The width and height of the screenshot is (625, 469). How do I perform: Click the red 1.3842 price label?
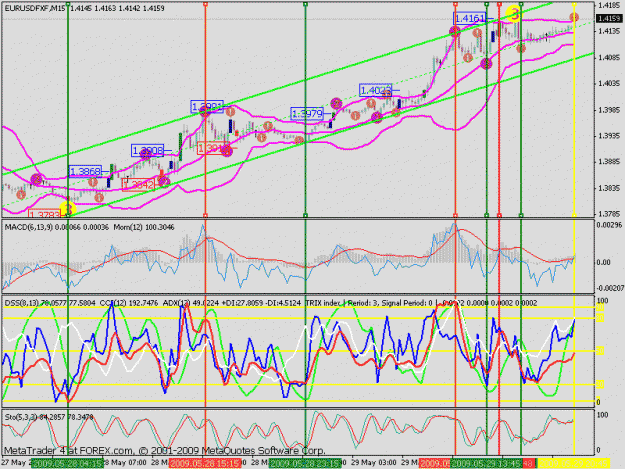coord(138,185)
